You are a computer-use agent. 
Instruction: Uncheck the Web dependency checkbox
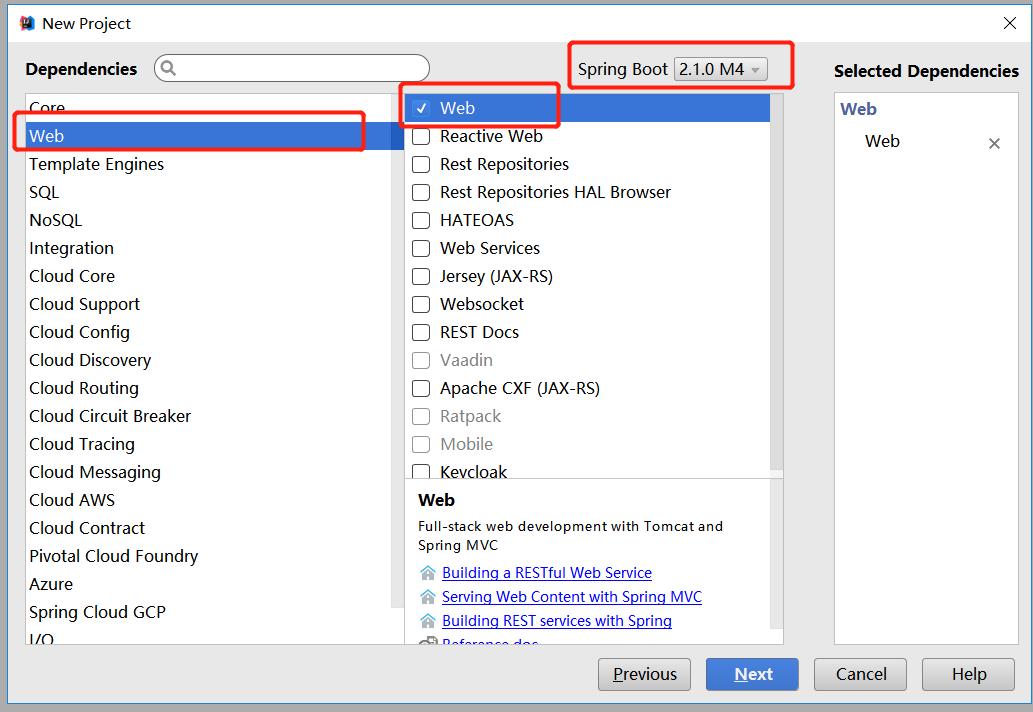[421, 108]
